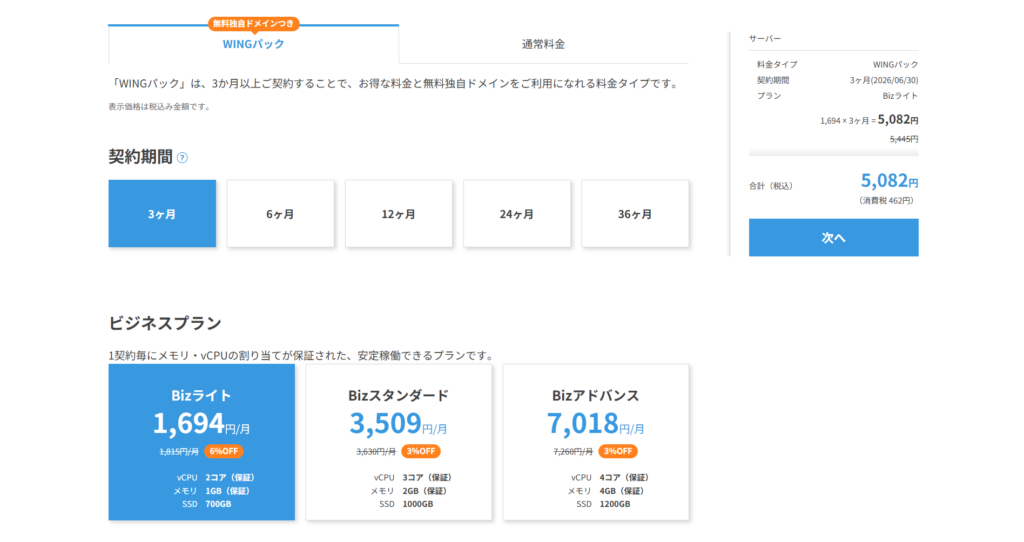Click the サーバー header in the summary panel
This screenshot has width=1024, height=542.
click(x=765, y=38)
